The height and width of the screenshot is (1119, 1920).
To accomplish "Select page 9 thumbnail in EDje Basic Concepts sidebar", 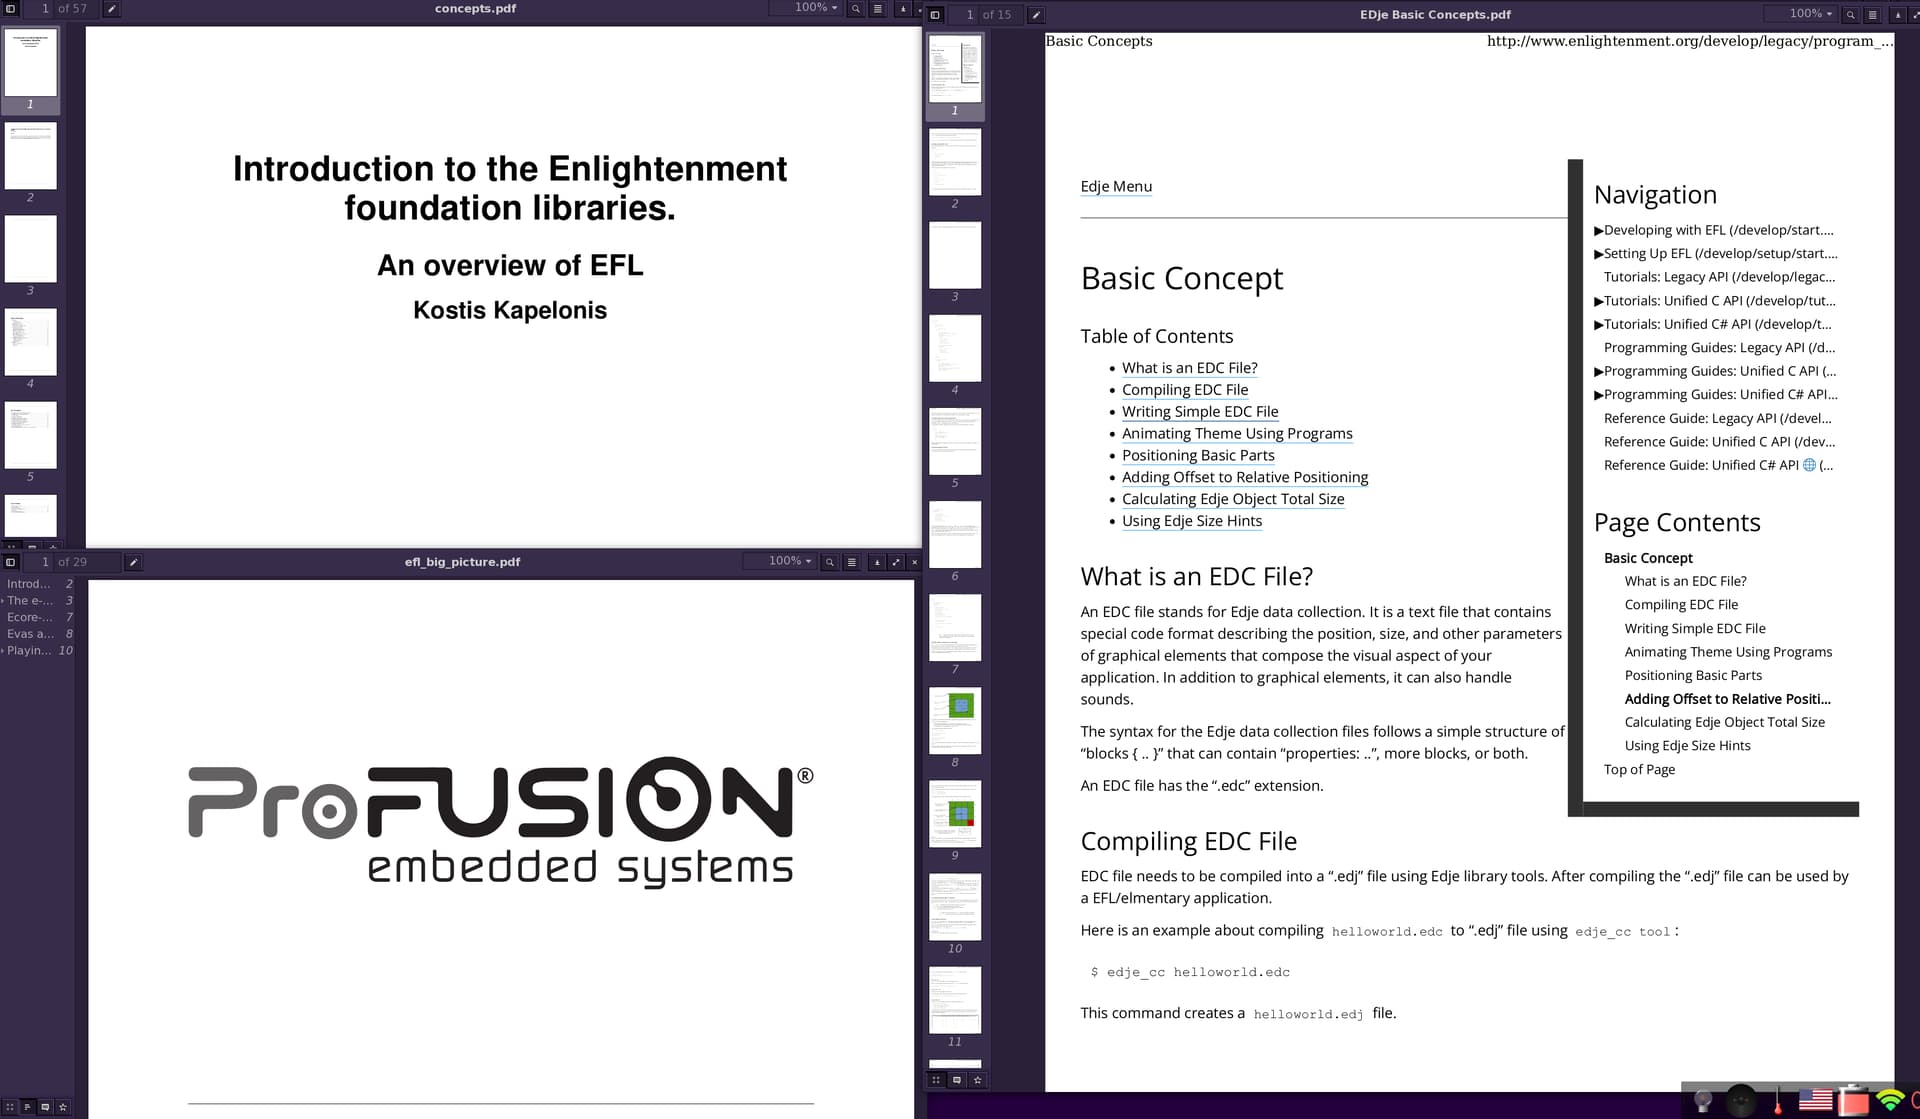I will click(955, 813).
